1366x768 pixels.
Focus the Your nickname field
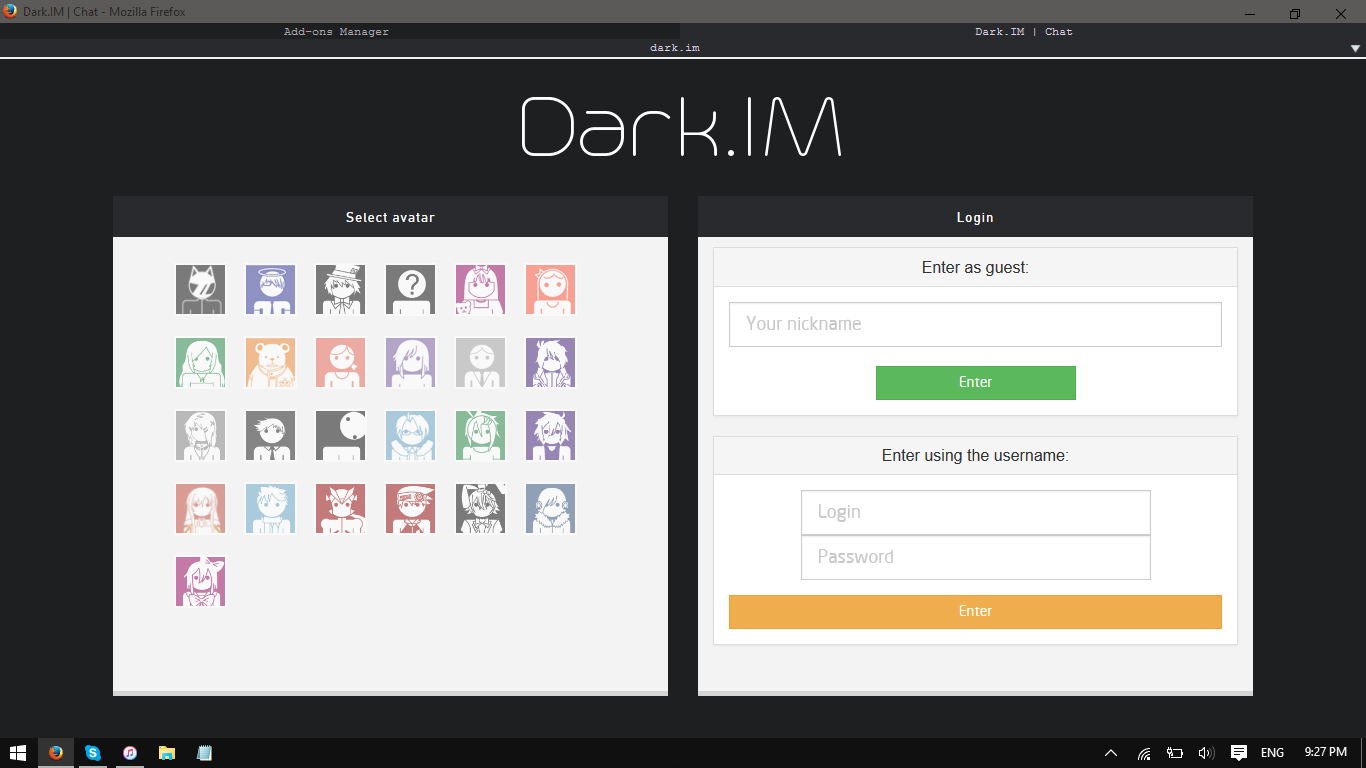[x=975, y=324]
